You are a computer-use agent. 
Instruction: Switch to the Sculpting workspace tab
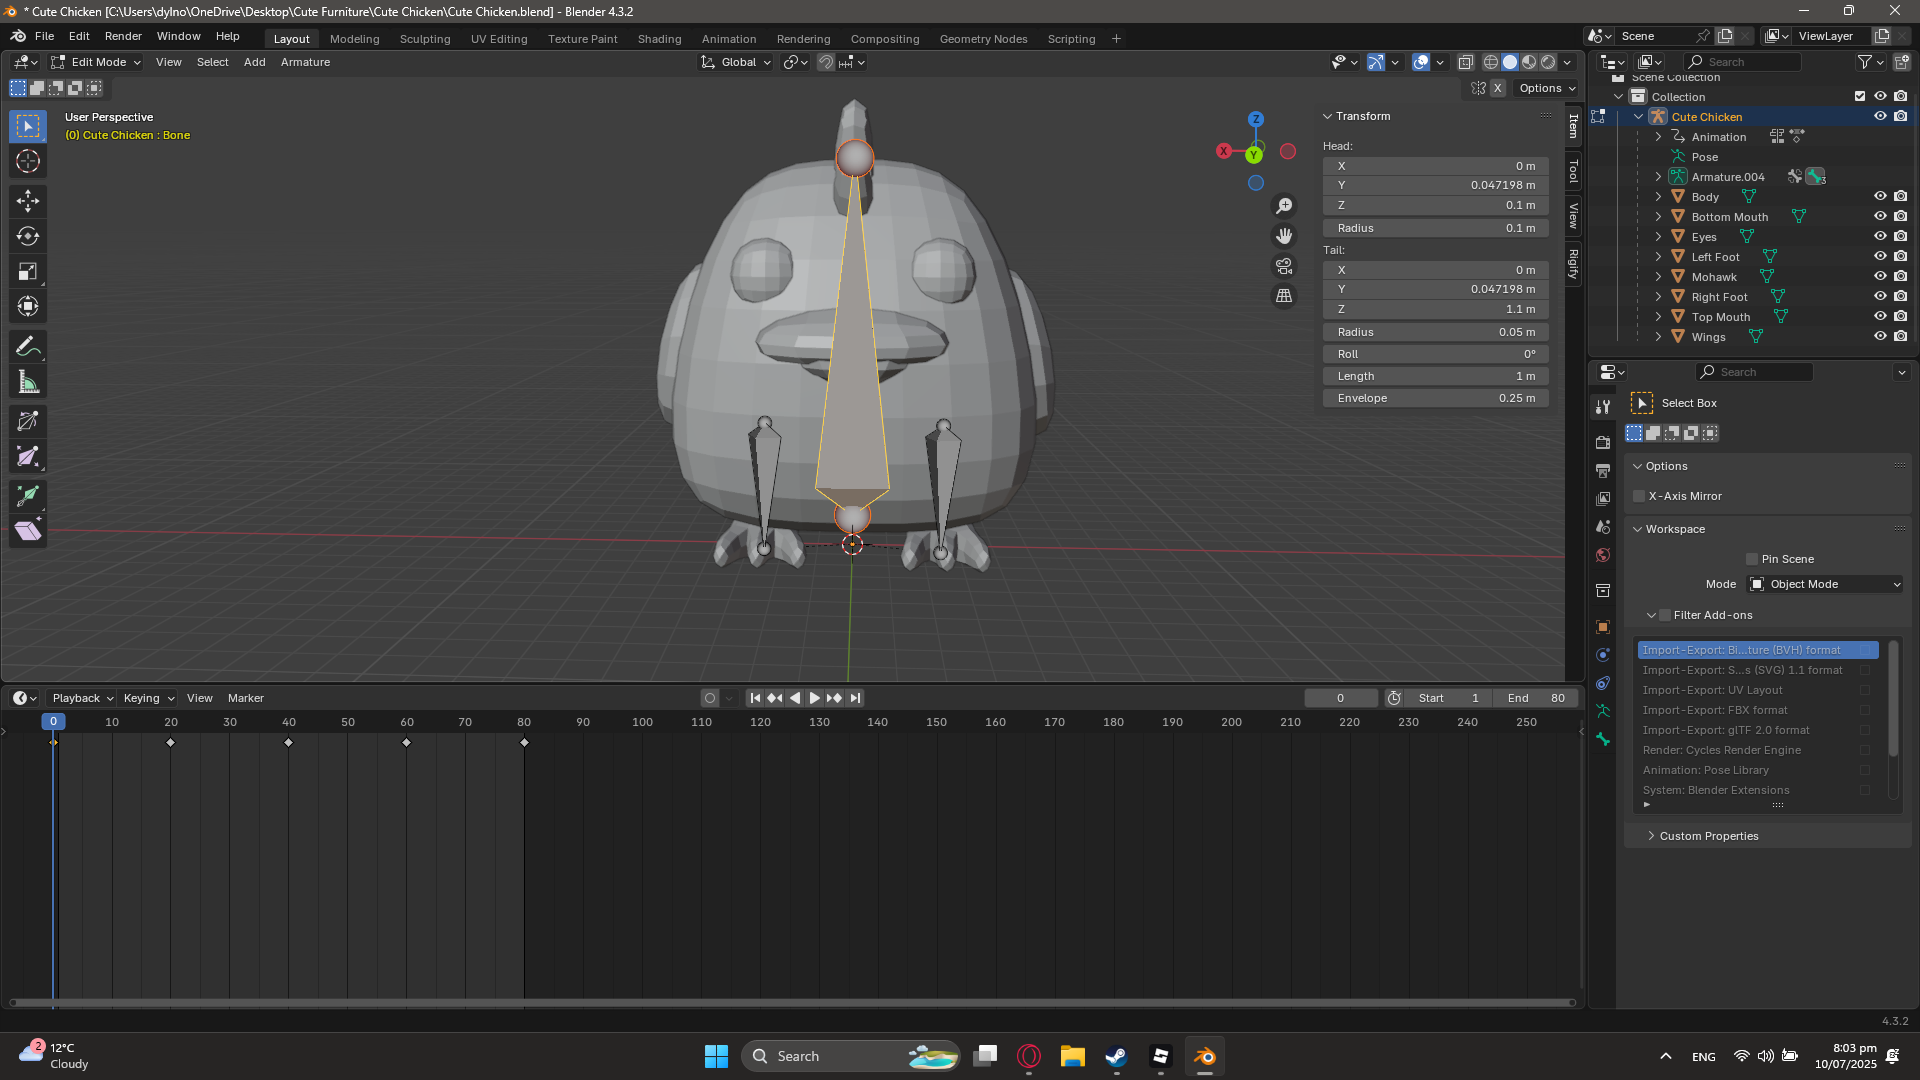point(425,39)
